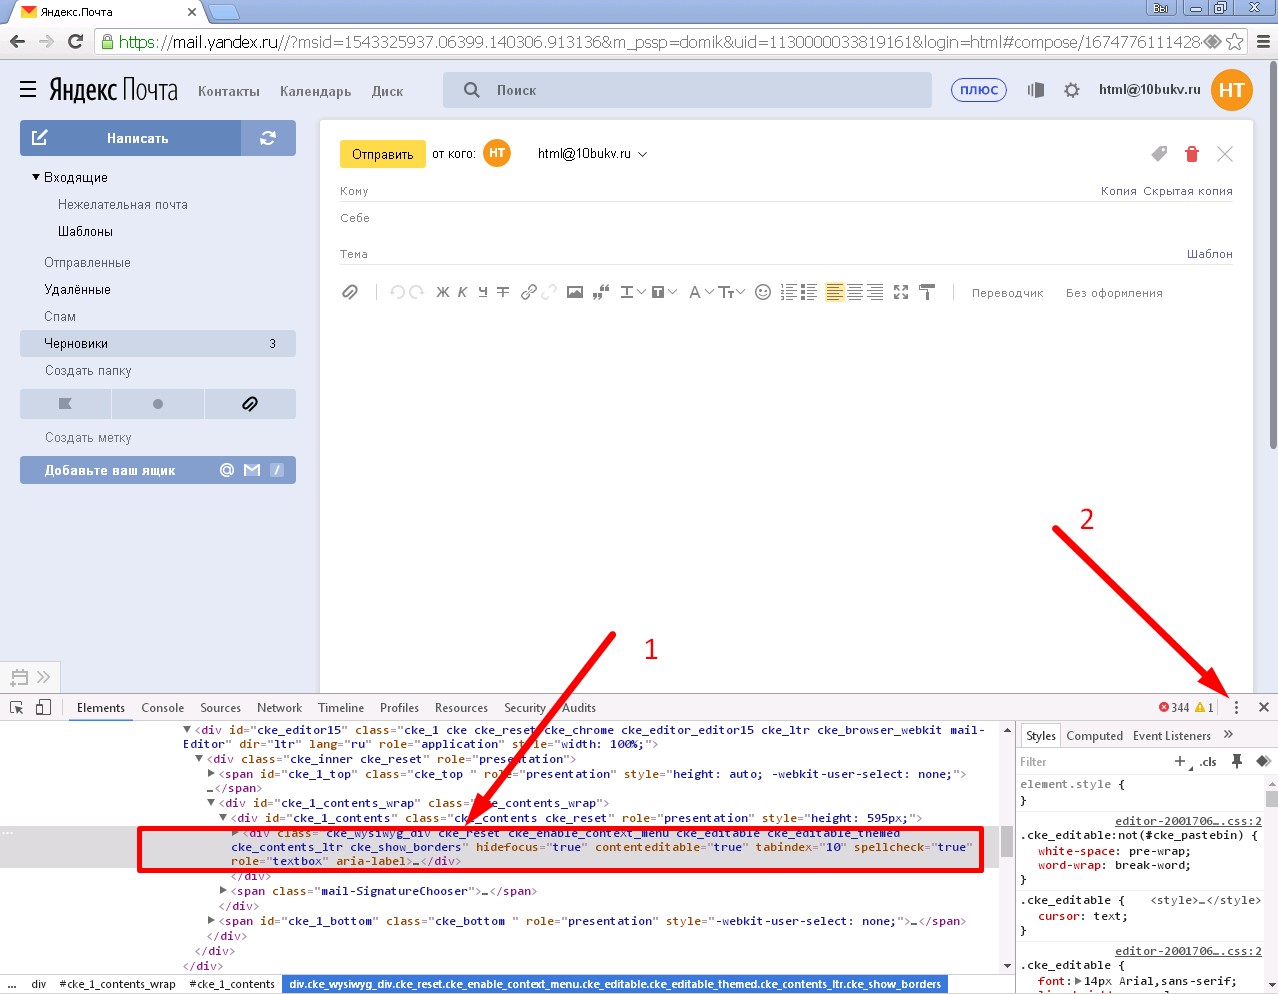Image resolution: width=1278 pixels, height=994 pixels.
Task: Click the themes icon beside settings gear
Action: click(x=1036, y=90)
